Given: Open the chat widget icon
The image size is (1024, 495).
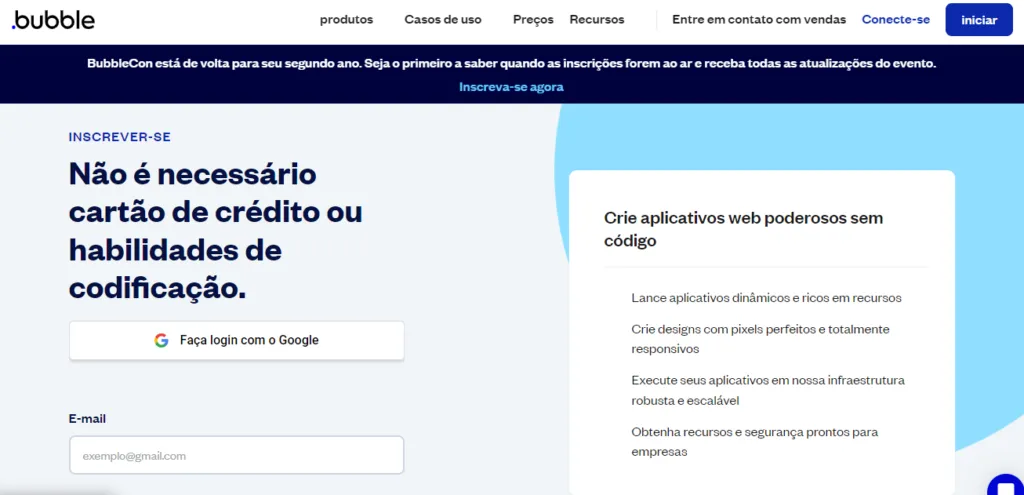Looking at the screenshot, I should click(1006, 487).
